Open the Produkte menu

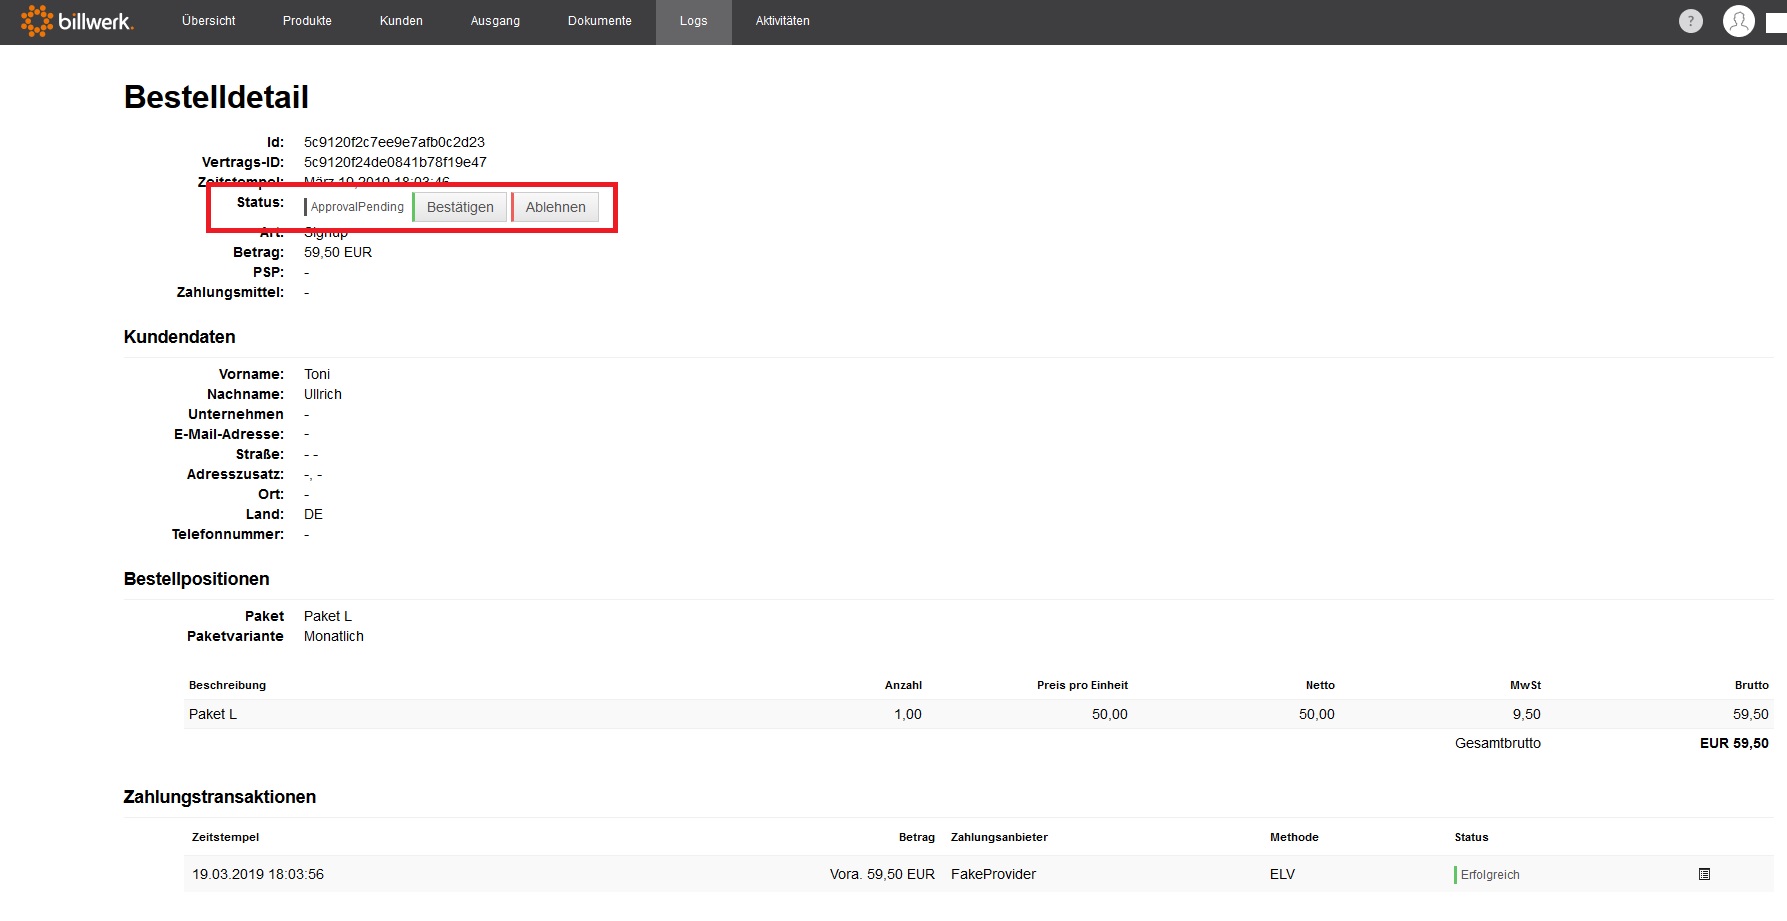tap(307, 21)
